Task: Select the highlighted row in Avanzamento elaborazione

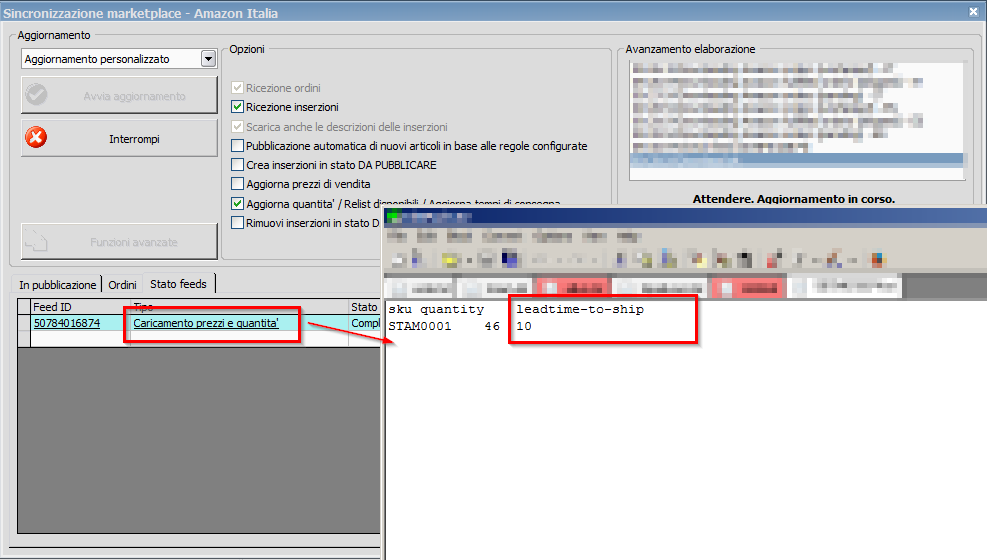Action: pyautogui.click(x=796, y=159)
